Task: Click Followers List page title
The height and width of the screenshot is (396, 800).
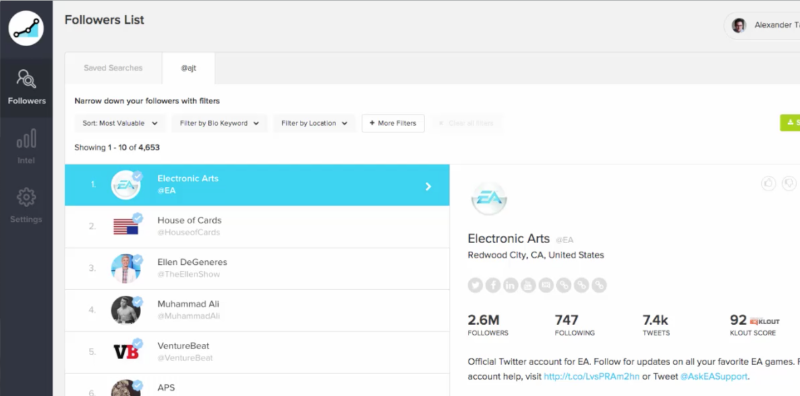Action: pyautogui.click(x=104, y=20)
